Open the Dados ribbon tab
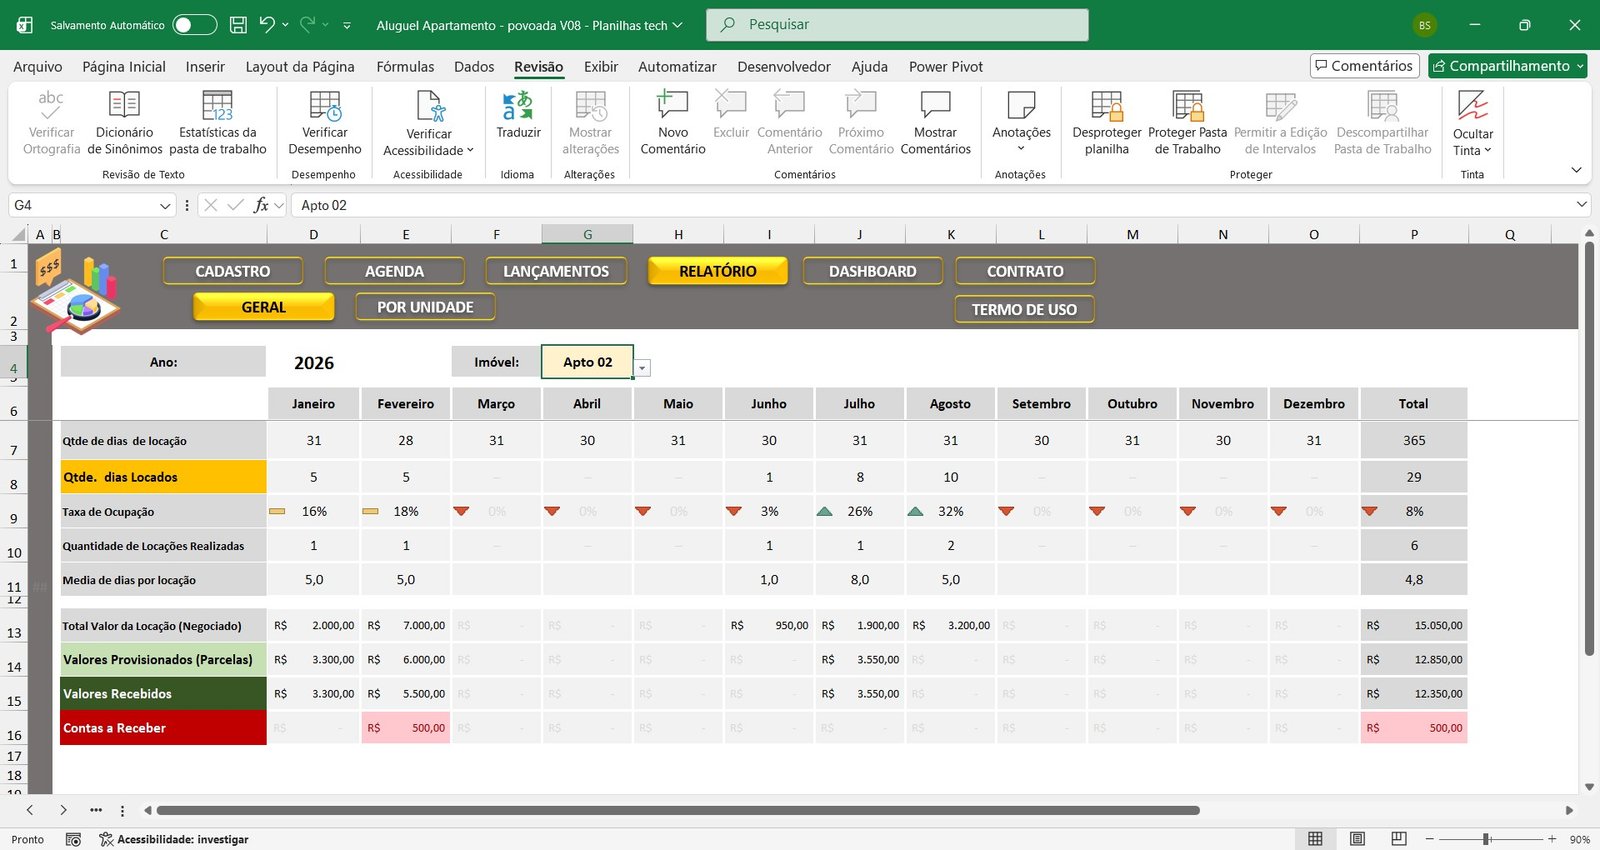Image resolution: width=1600 pixels, height=850 pixels. (474, 67)
